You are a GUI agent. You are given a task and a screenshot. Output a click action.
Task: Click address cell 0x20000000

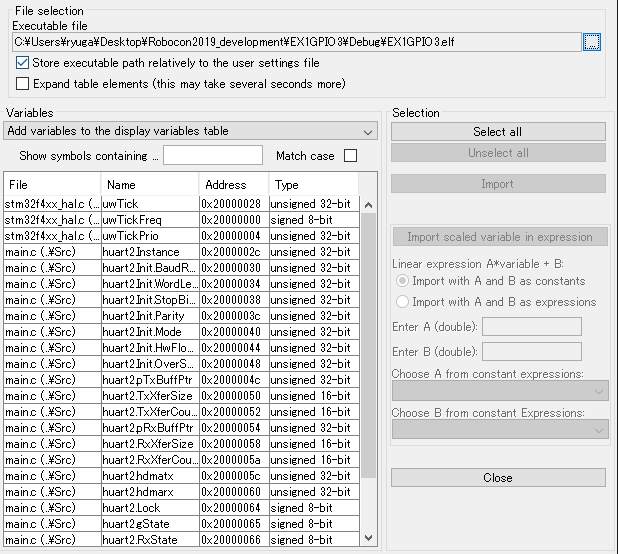click(235, 220)
